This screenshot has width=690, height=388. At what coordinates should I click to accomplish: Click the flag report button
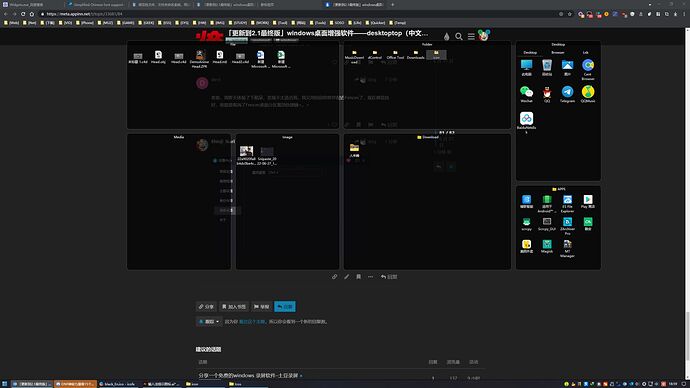pyautogui.click(x=261, y=307)
